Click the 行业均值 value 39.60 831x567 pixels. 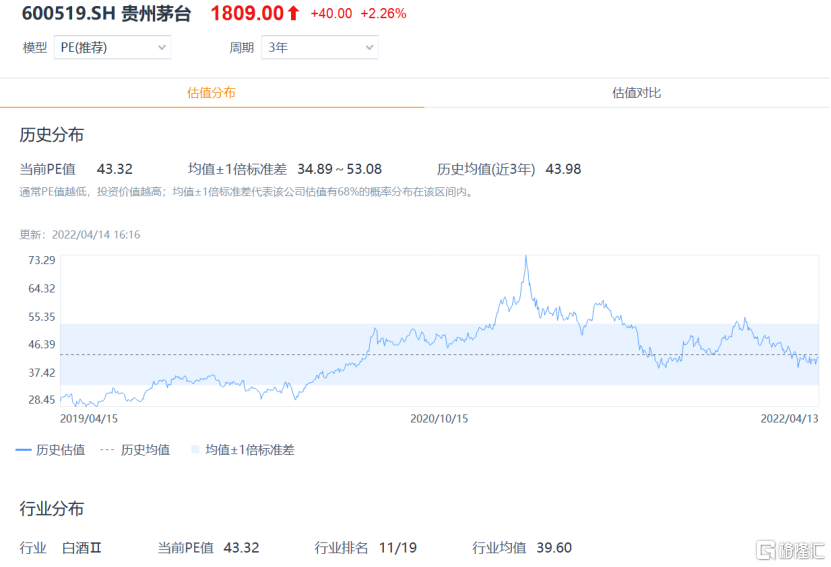tap(554, 548)
